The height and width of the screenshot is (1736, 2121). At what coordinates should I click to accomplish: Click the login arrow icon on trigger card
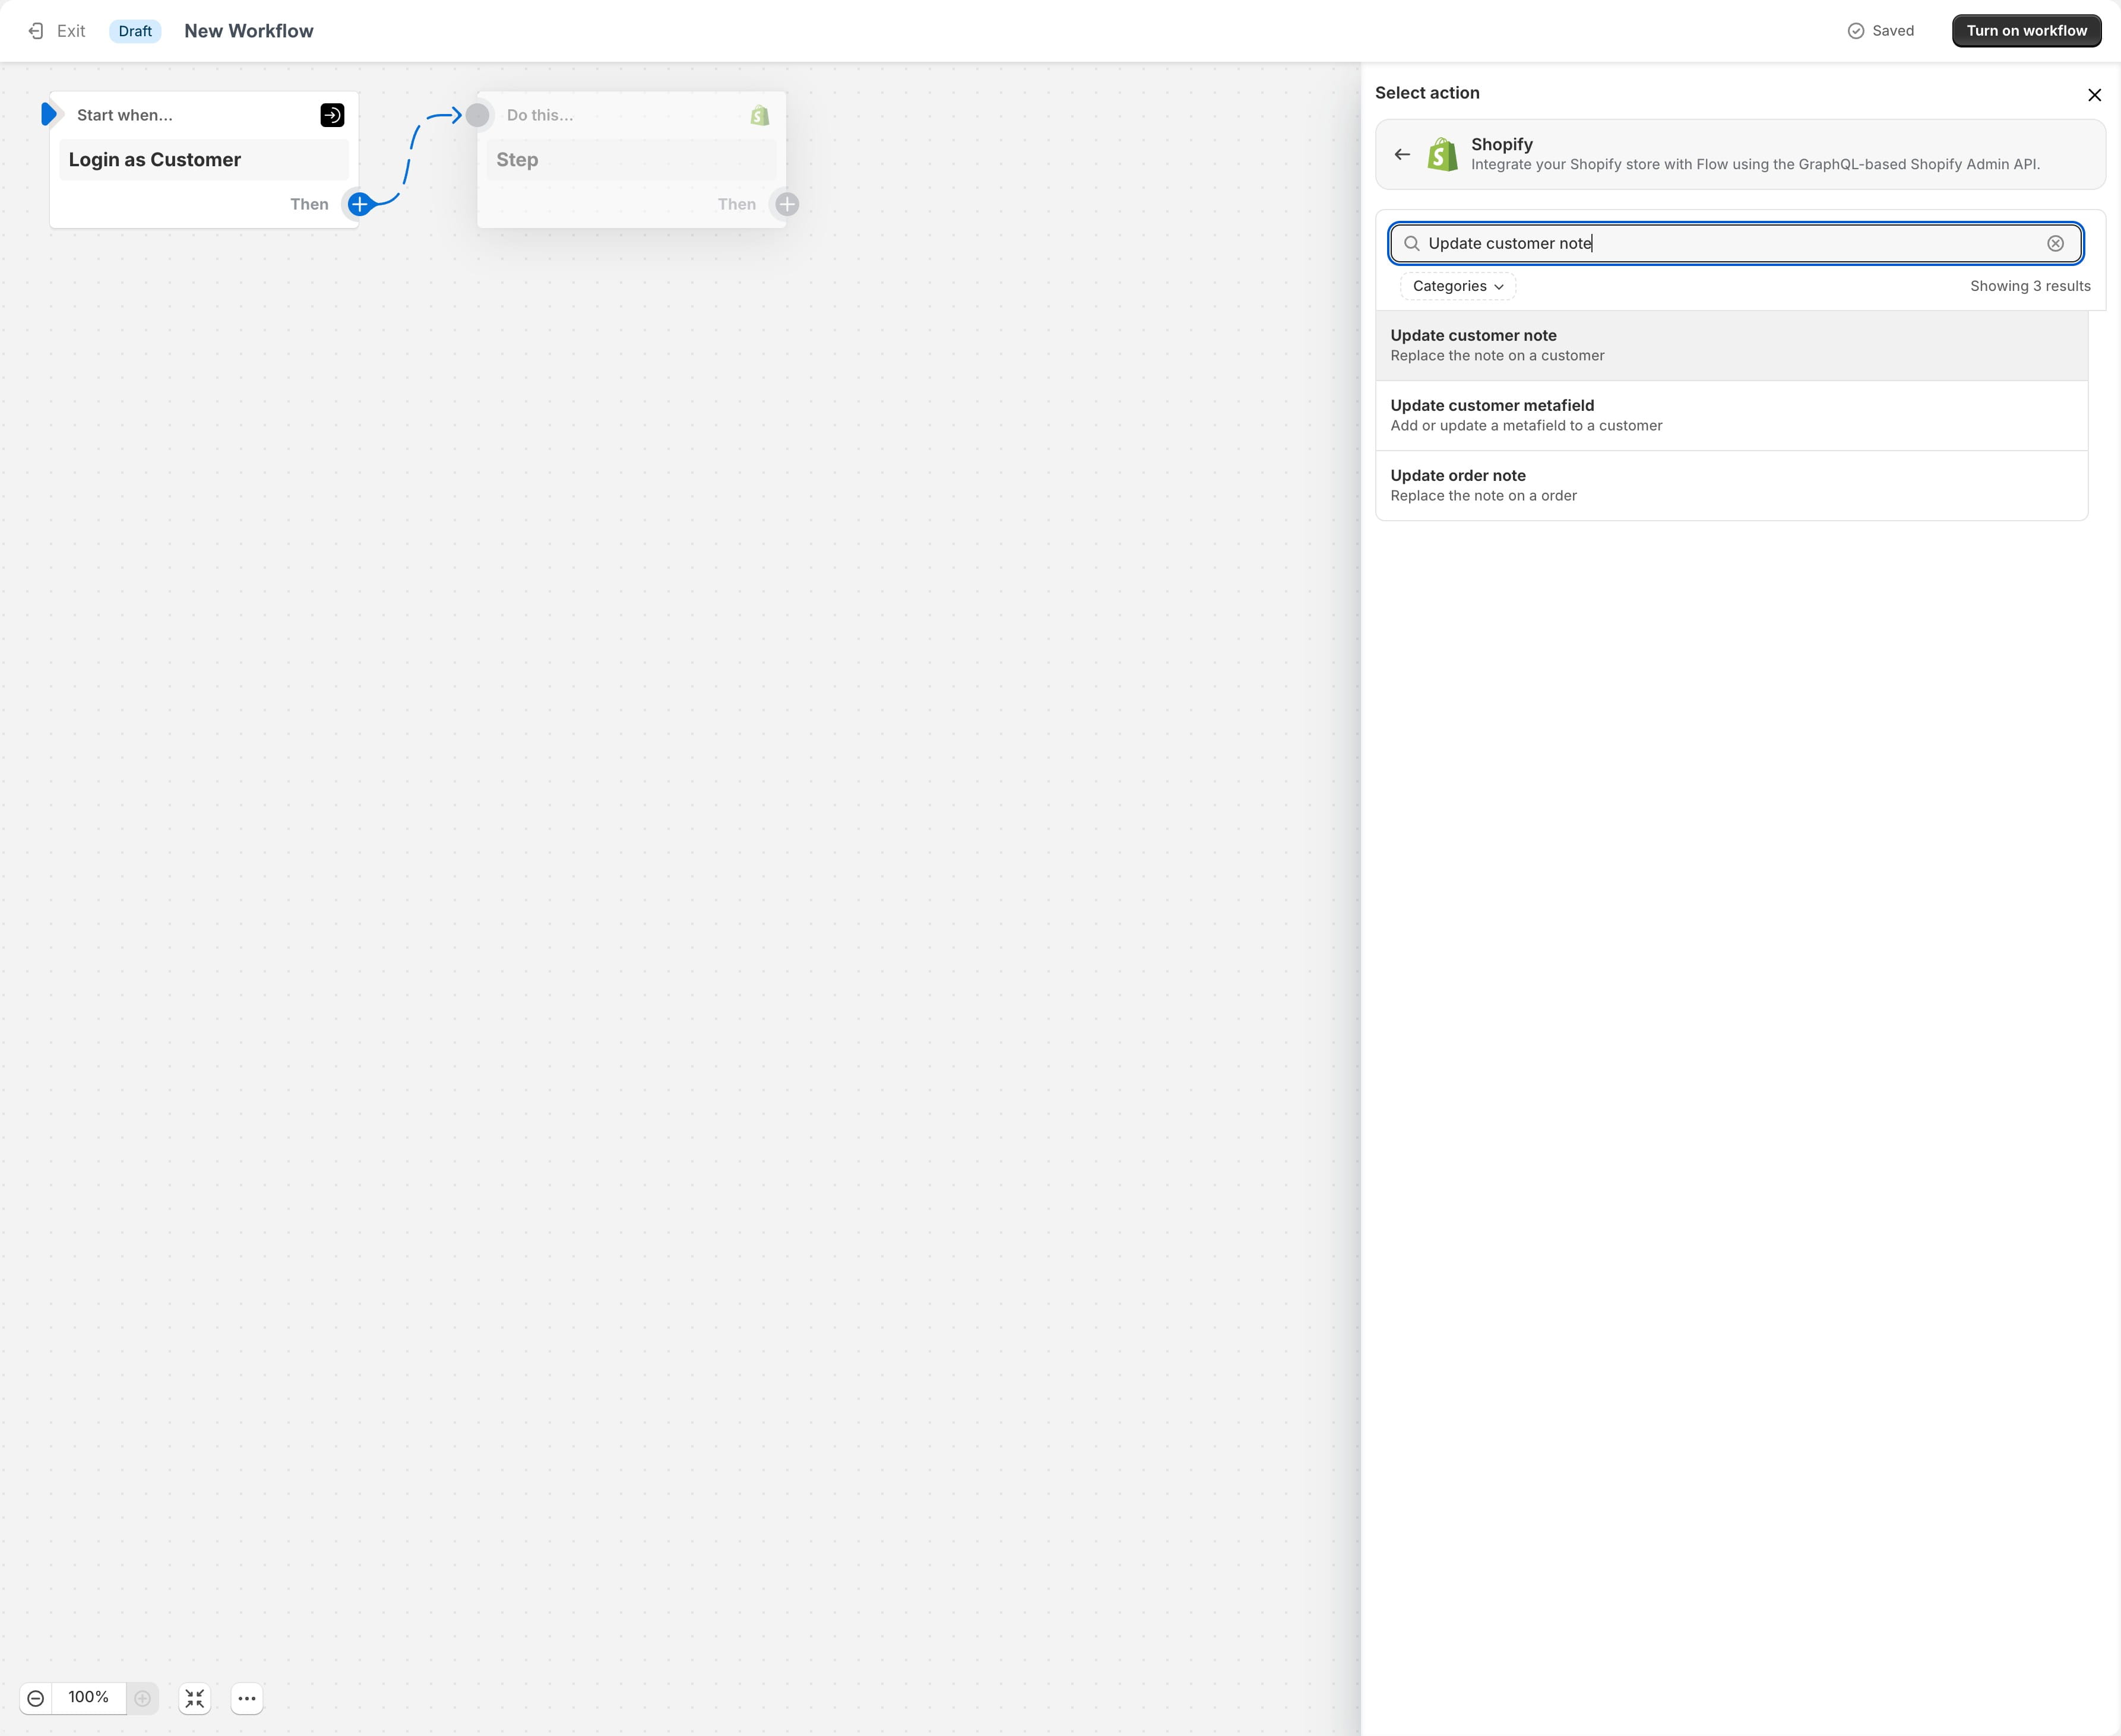click(x=331, y=114)
